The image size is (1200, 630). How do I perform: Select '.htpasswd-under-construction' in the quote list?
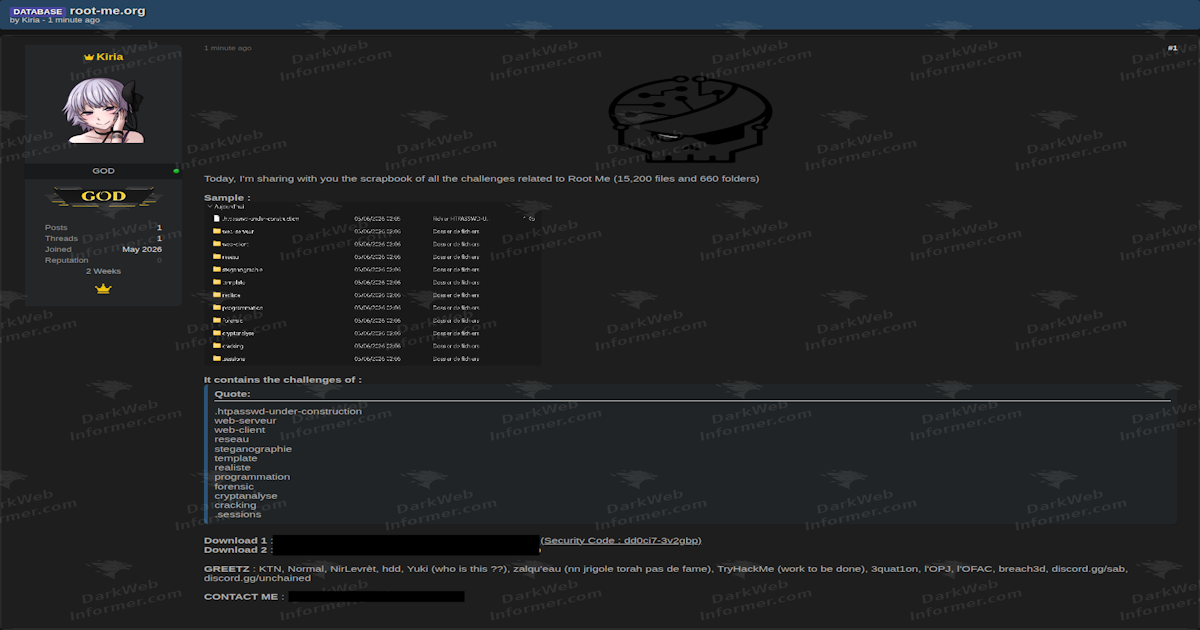[x=288, y=411]
